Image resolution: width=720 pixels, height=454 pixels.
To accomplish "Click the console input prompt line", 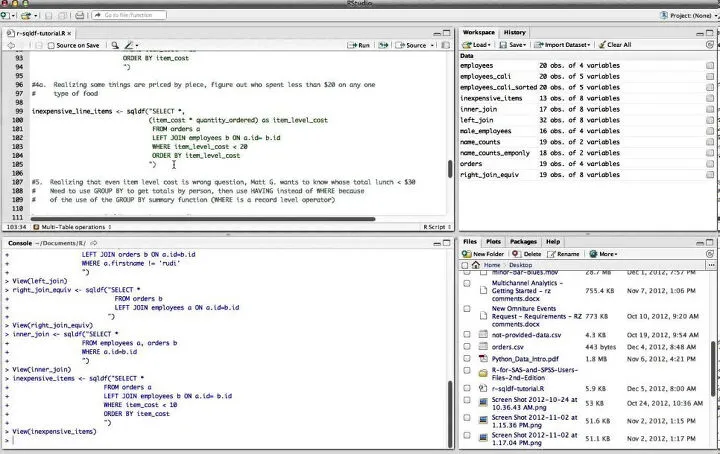I will 228,440.
